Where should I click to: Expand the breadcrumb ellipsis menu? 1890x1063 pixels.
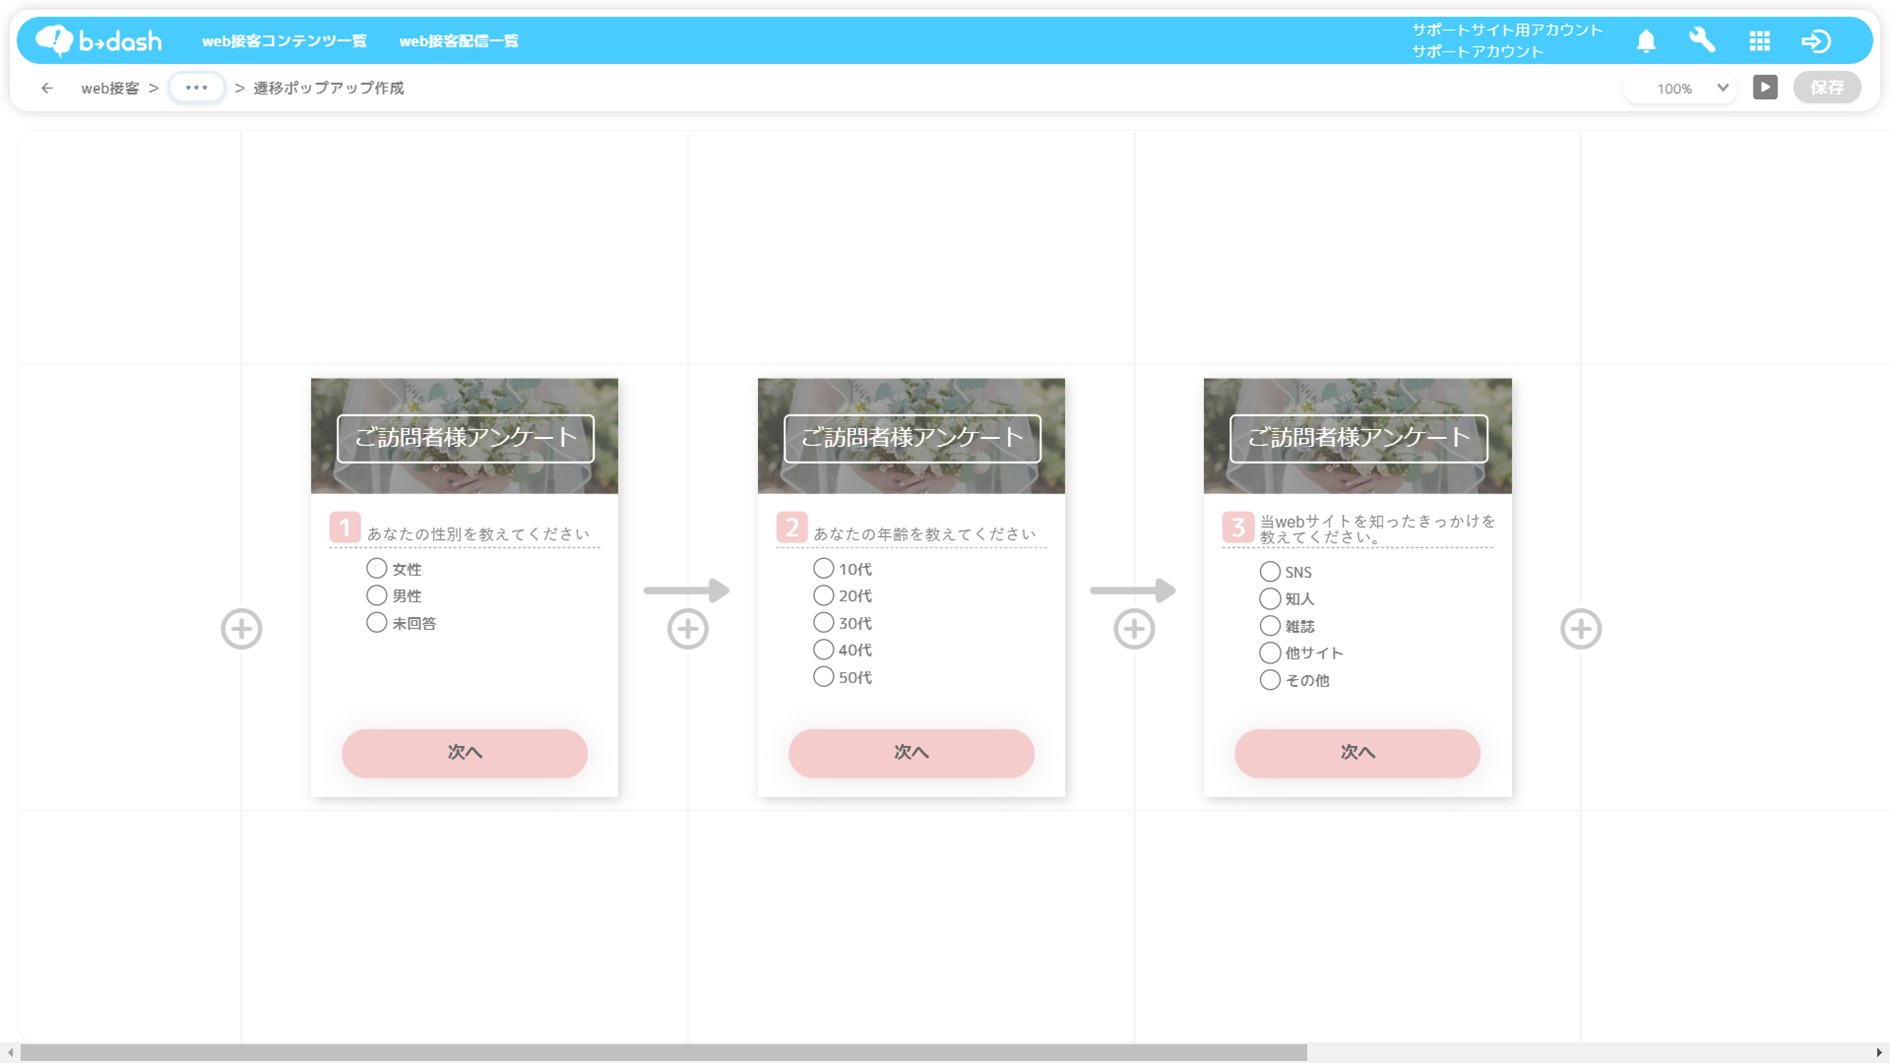[196, 87]
